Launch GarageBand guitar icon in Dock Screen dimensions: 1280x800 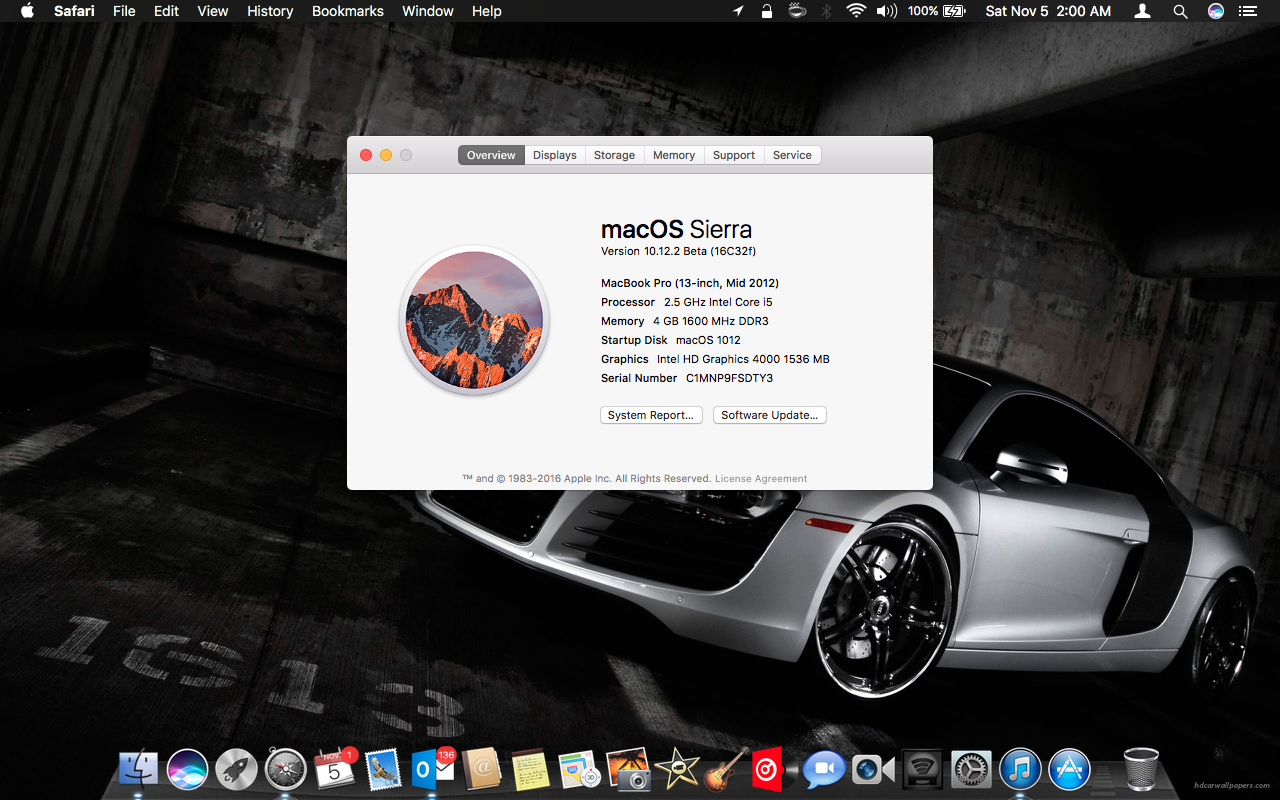(726, 769)
